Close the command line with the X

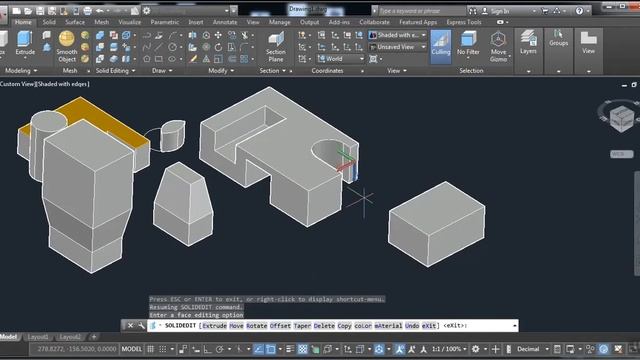[130, 325]
